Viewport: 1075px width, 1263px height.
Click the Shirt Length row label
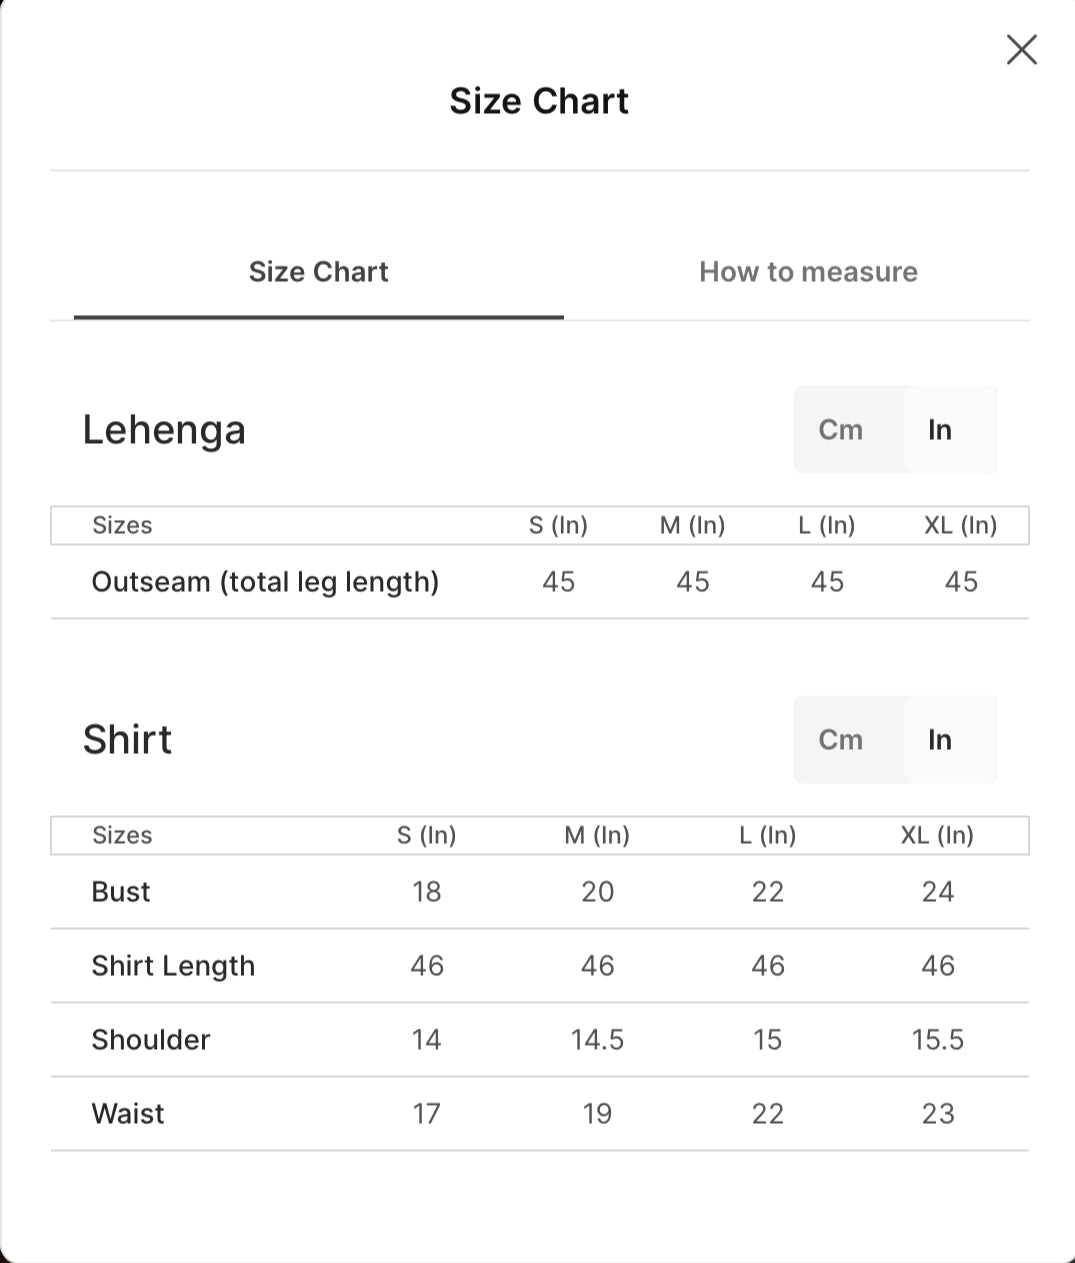click(x=173, y=966)
